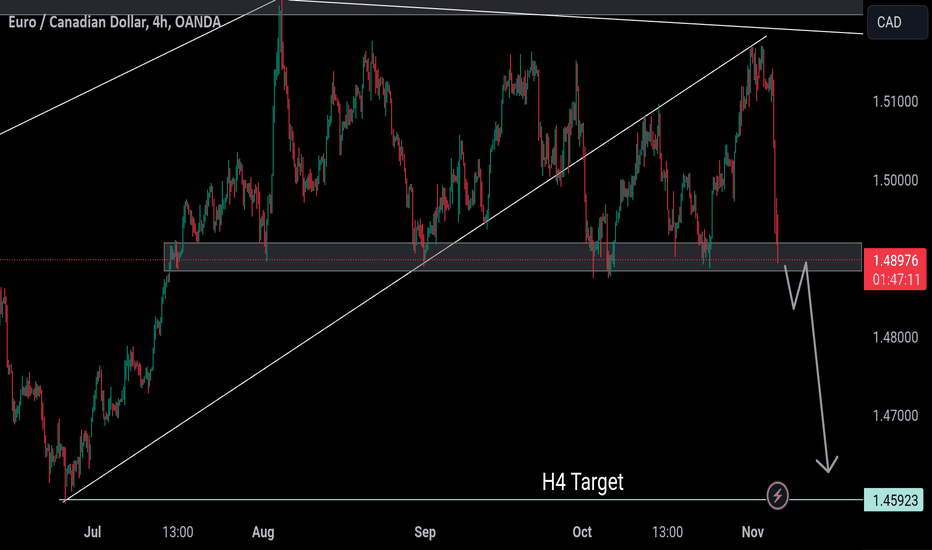This screenshot has height=550, width=932.
Task: Click the candle countdown timer 01:47:11
Action: (896, 279)
